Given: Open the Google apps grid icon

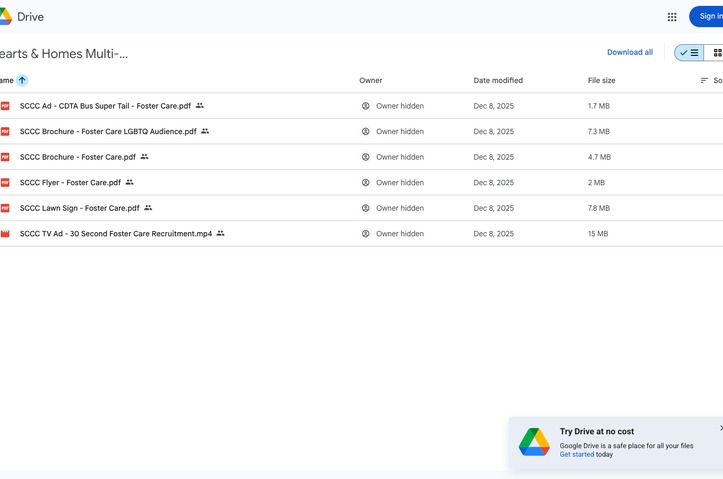Looking at the screenshot, I should click(x=672, y=17).
